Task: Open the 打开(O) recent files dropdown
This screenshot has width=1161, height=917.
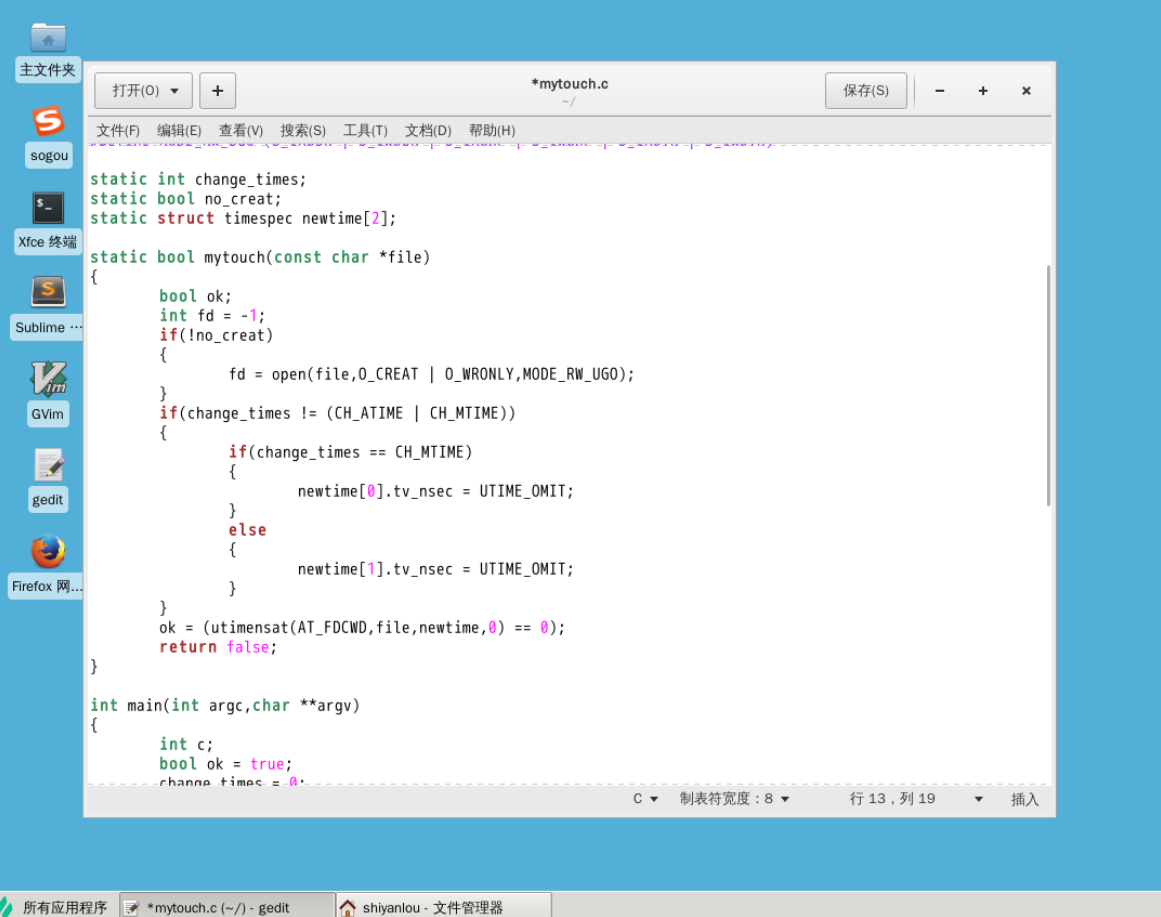Action: click(x=142, y=90)
